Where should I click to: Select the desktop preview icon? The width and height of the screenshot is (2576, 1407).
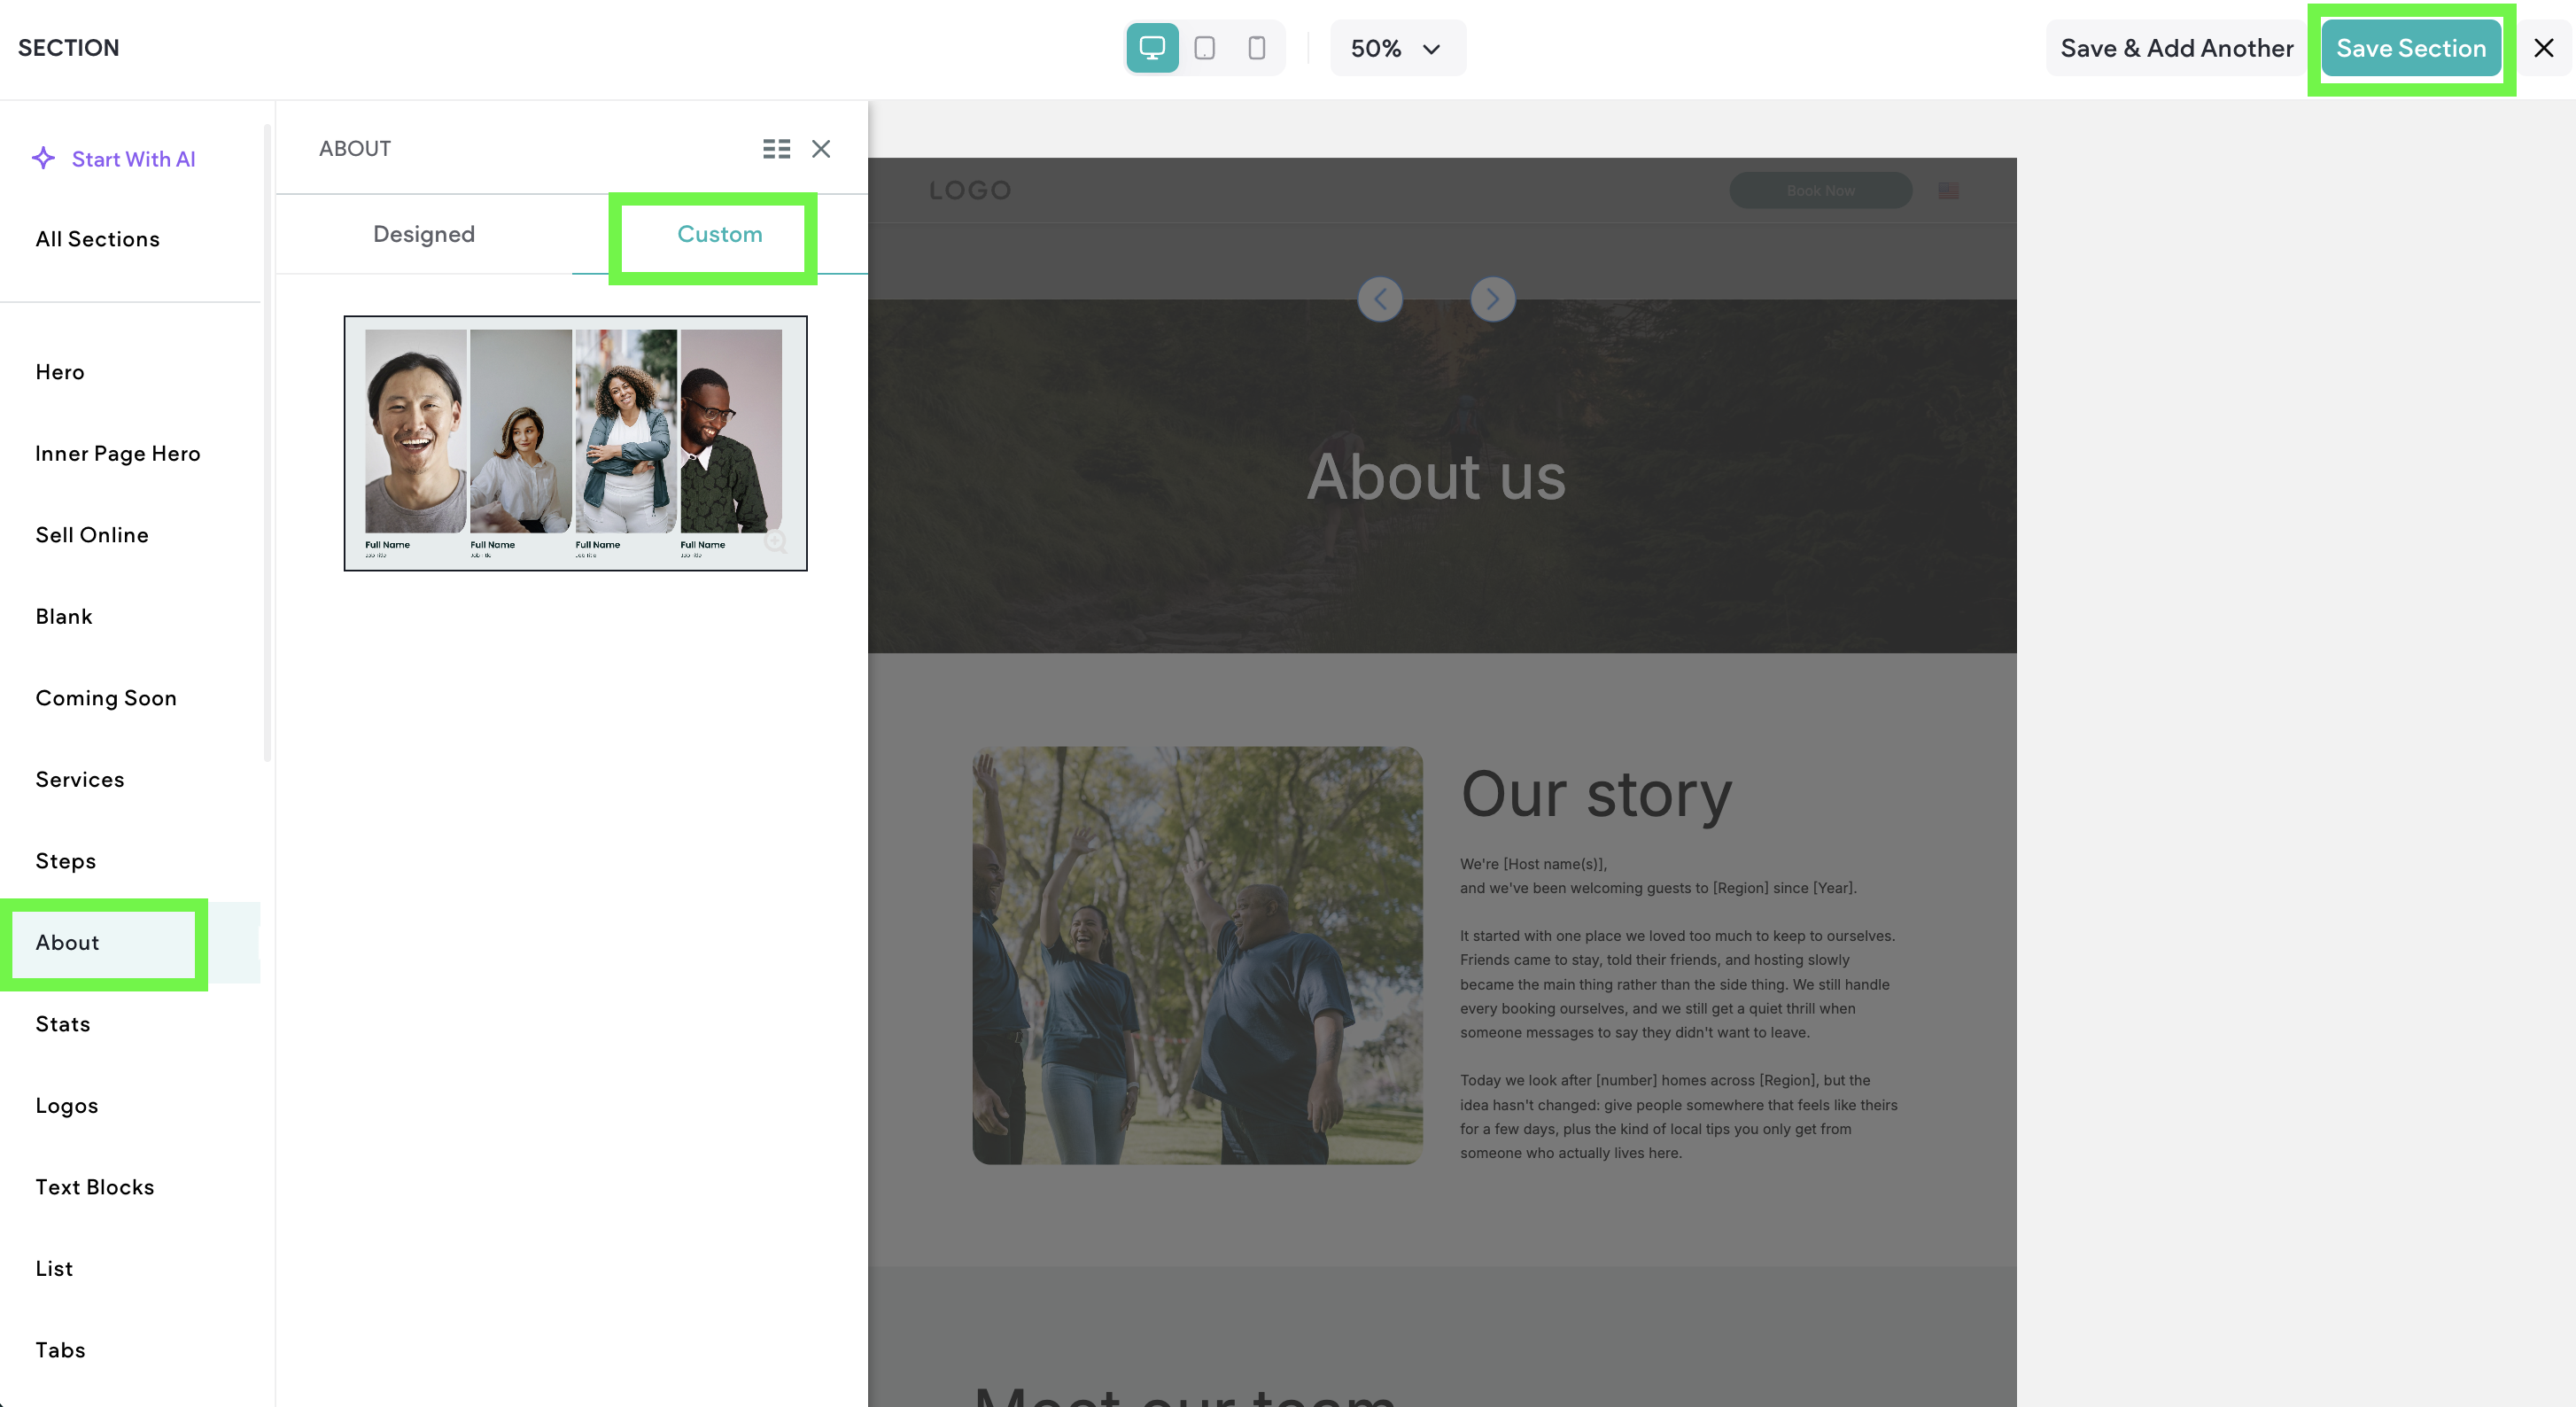[x=1152, y=48]
